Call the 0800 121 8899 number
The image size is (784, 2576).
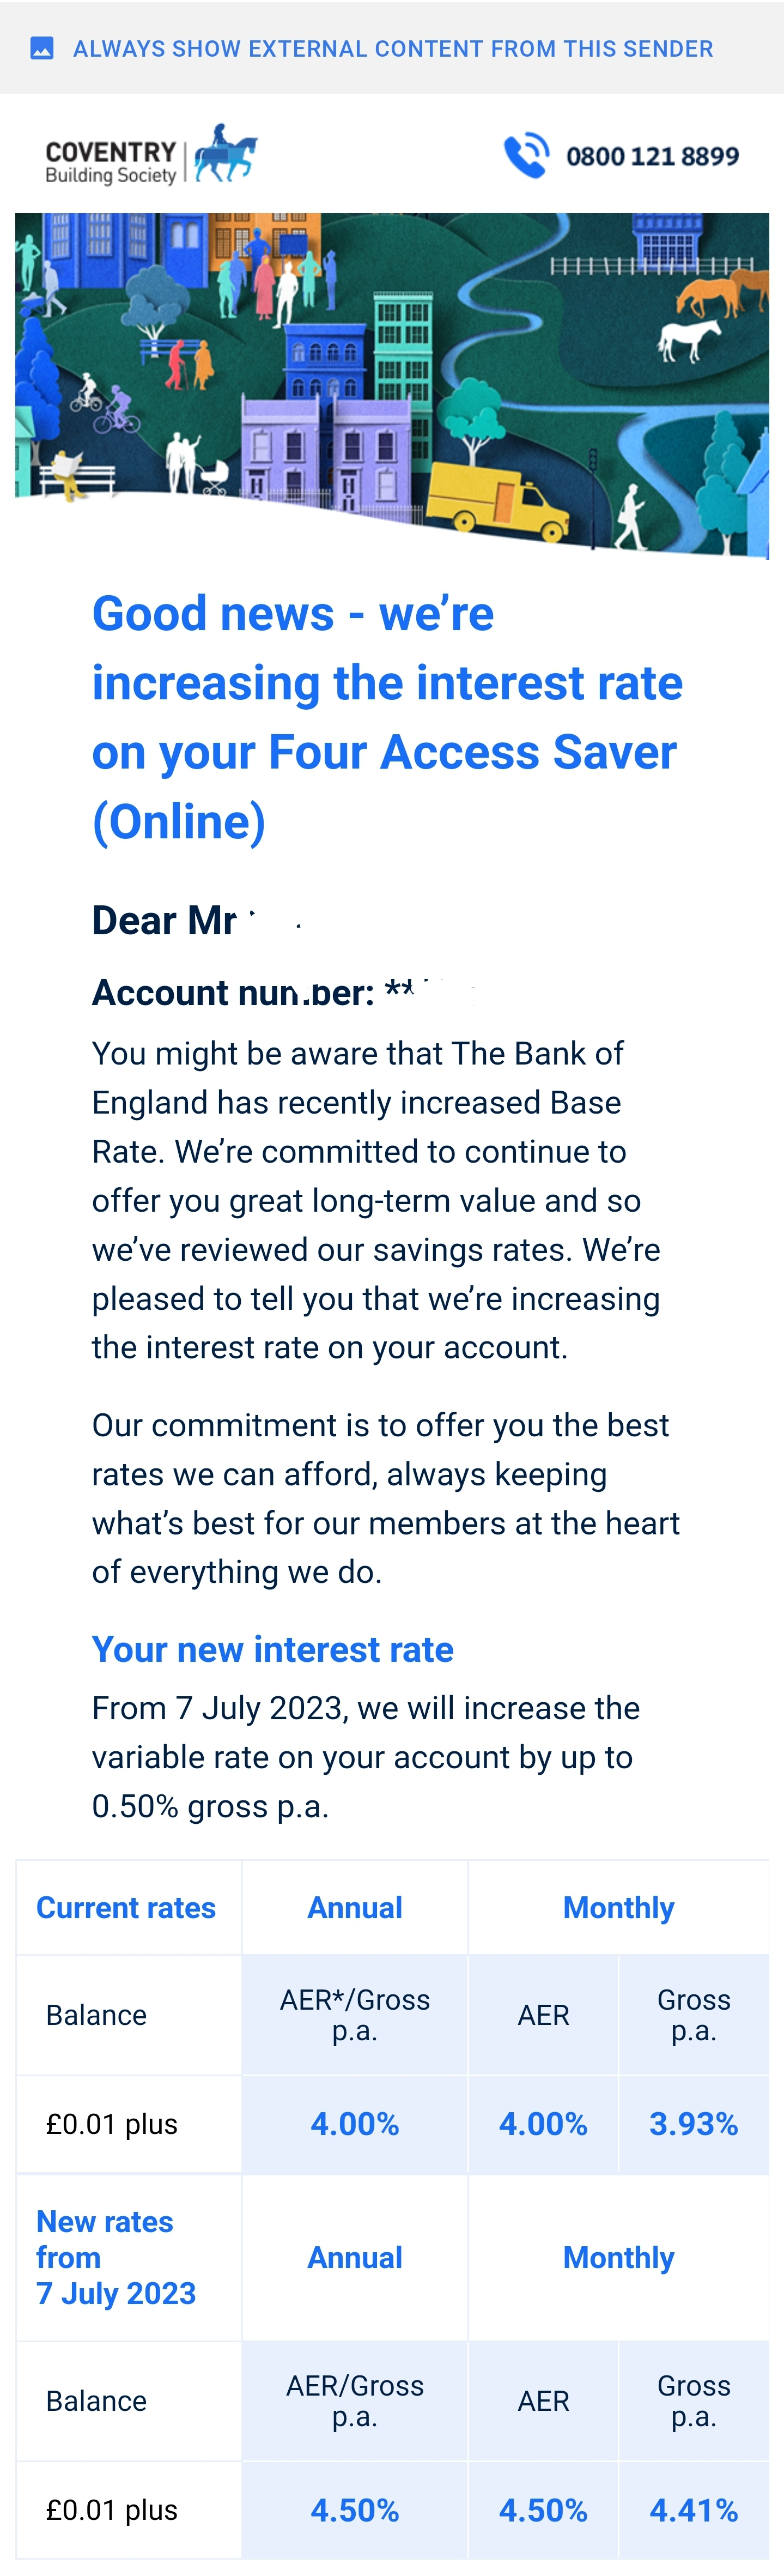click(652, 156)
